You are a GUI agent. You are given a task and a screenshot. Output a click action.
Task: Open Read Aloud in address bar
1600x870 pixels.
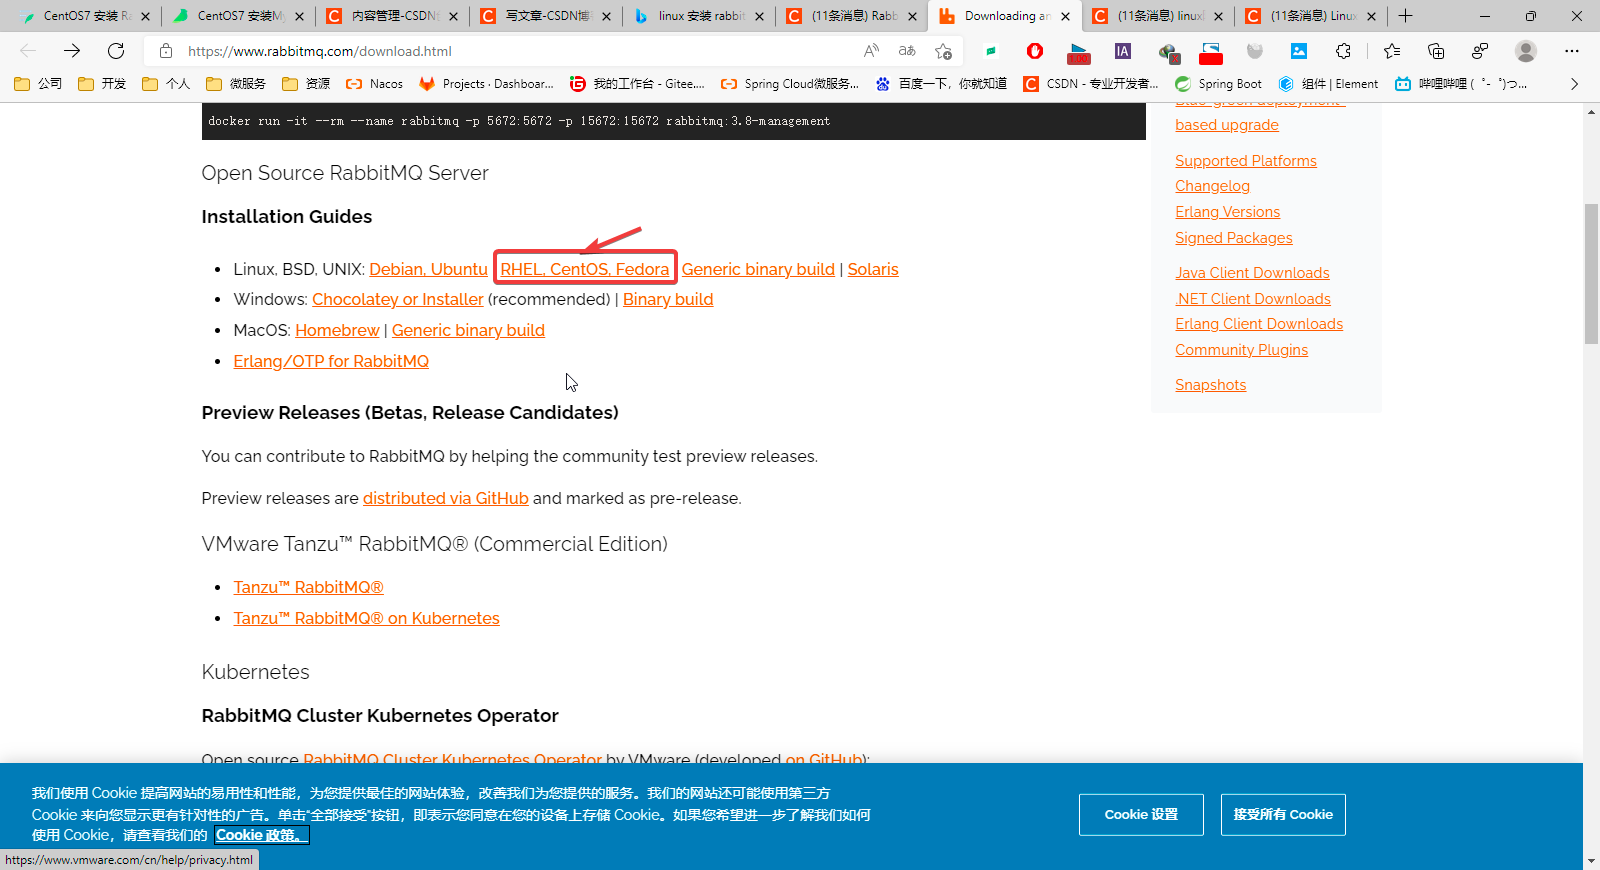(x=872, y=51)
